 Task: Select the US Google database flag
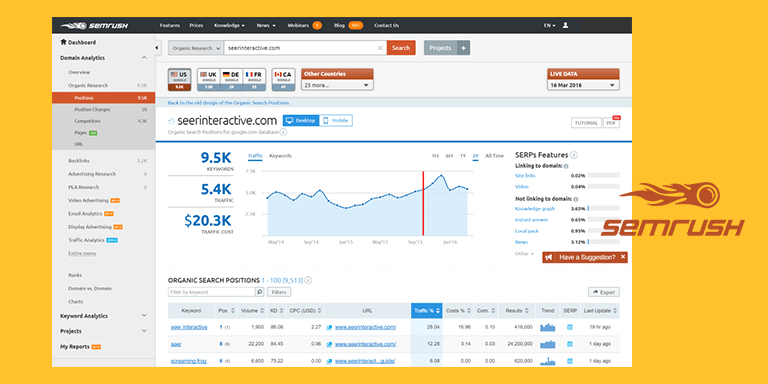pos(179,79)
